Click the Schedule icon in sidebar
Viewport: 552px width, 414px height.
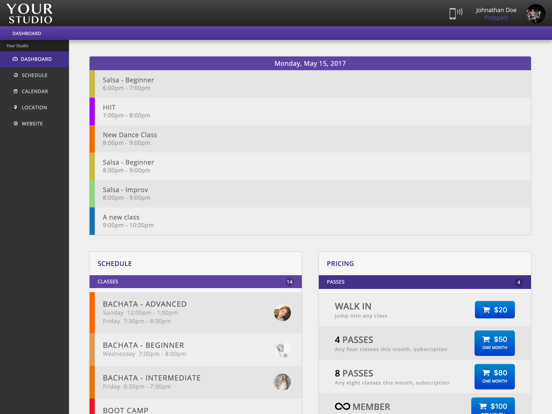click(15, 75)
